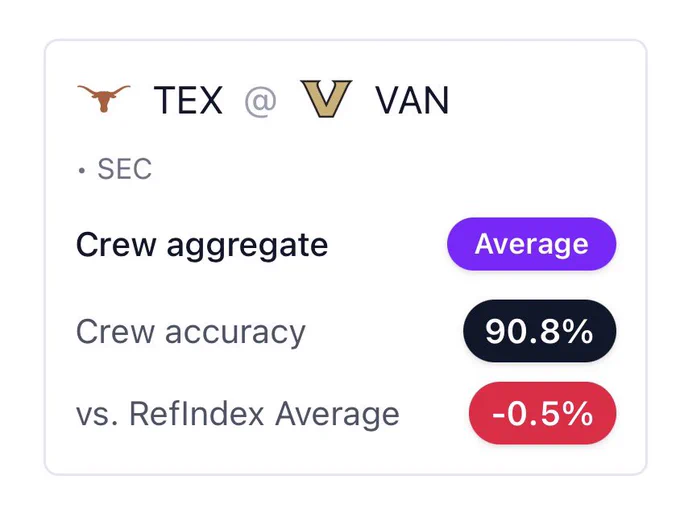Click the word RefIndex in the label

click(197, 413)
